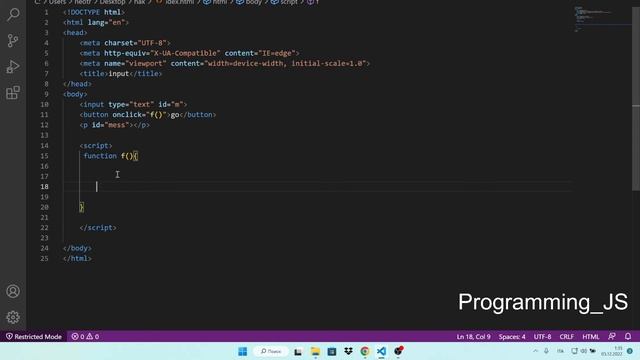Open the Run and Debug view
Viewport: 640px width, 360px height.
click(x=13, y=67)
